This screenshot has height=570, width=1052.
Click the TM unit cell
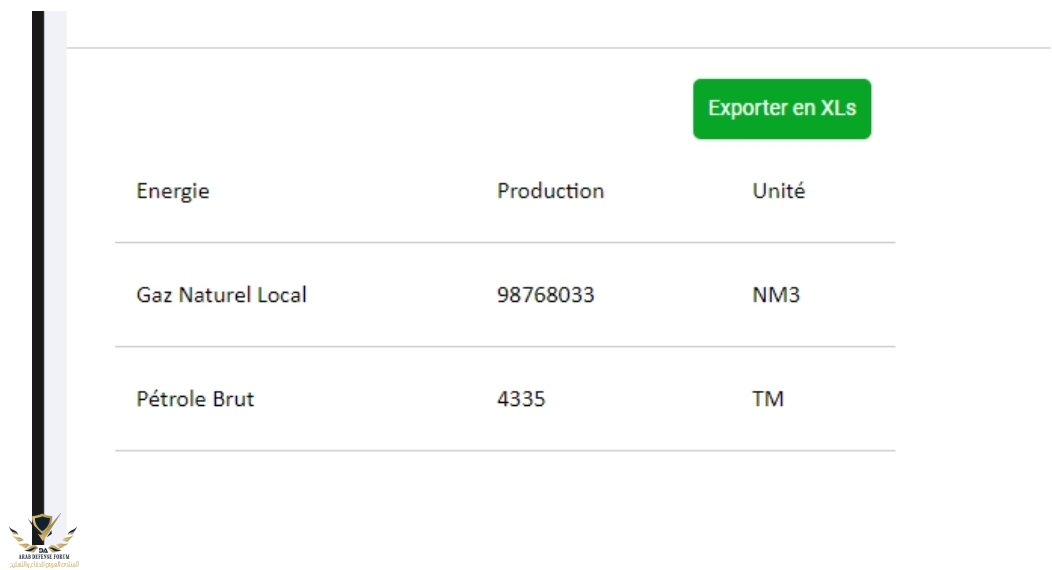pyautogui.click(x=768, y=398)
